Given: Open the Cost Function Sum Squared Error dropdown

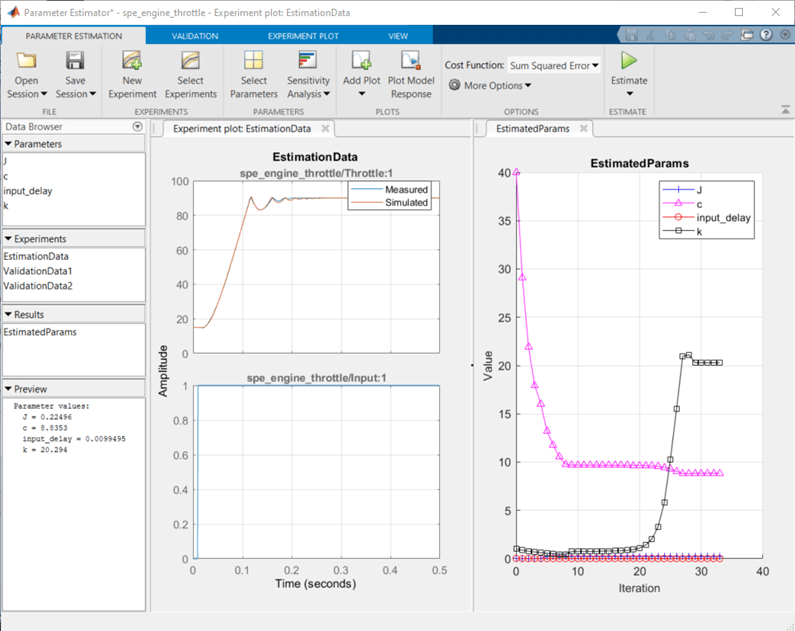Looking at the screenshot, I should click(x=554, y=65).
